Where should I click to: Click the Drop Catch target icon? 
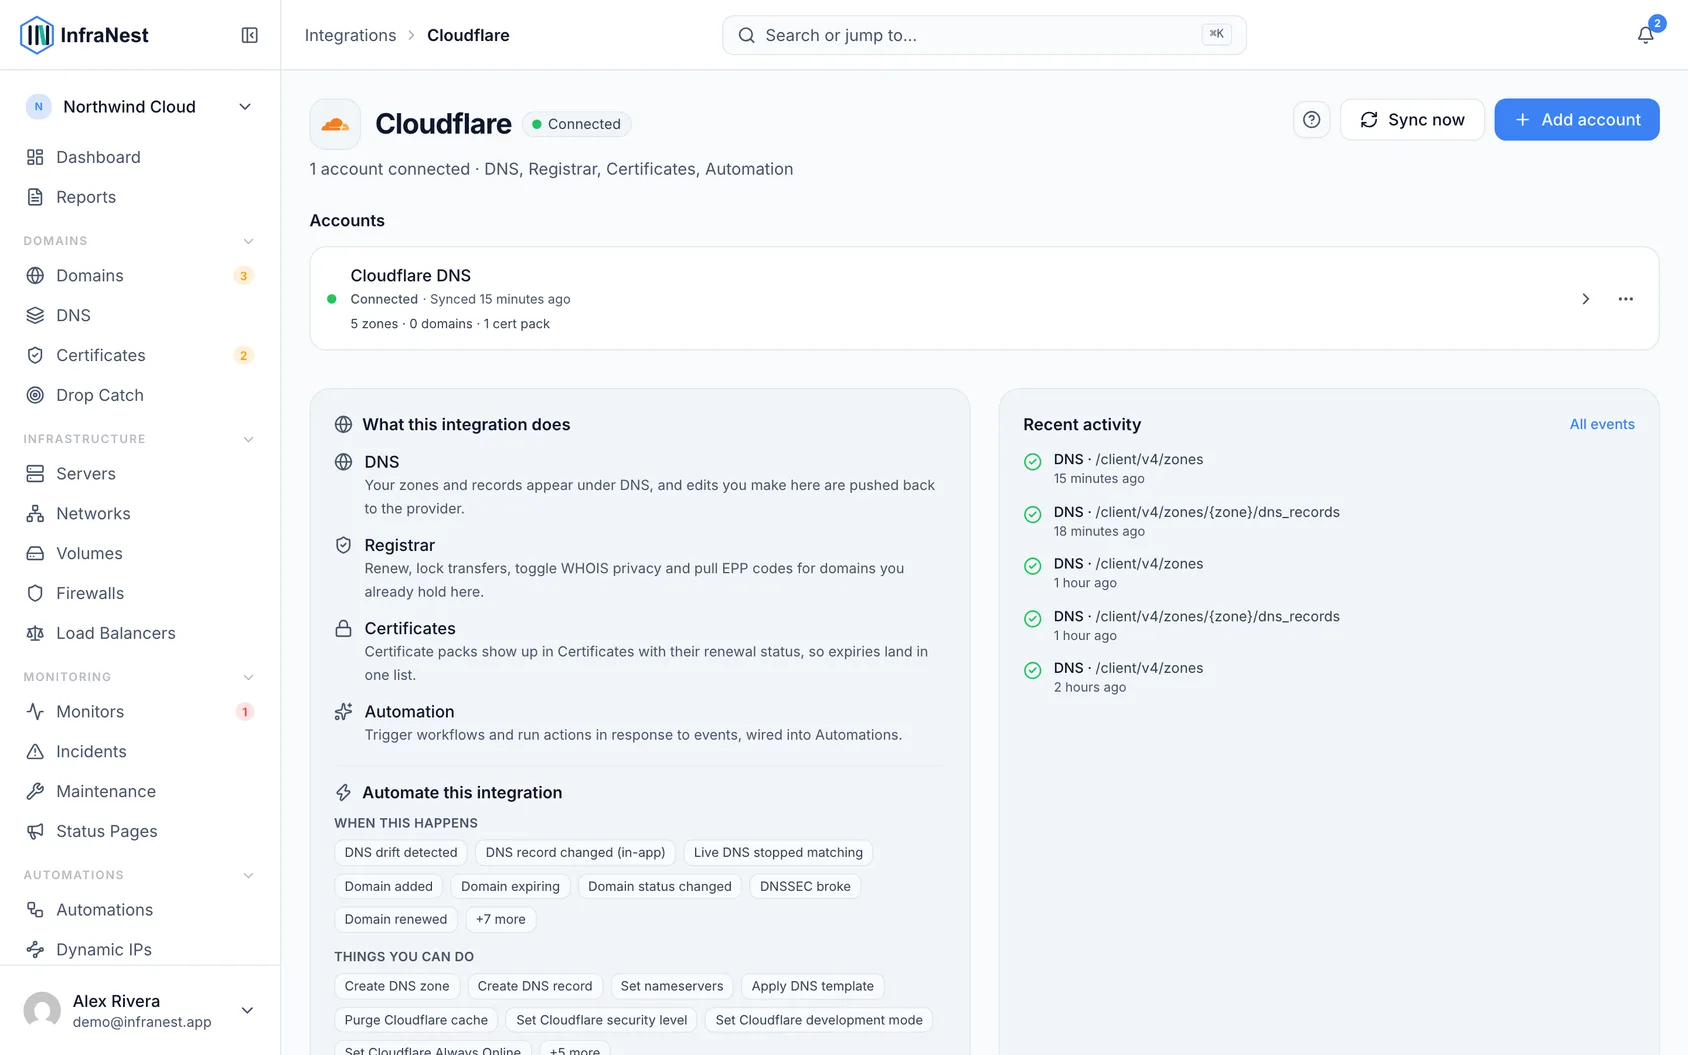[x=35, y=395]
